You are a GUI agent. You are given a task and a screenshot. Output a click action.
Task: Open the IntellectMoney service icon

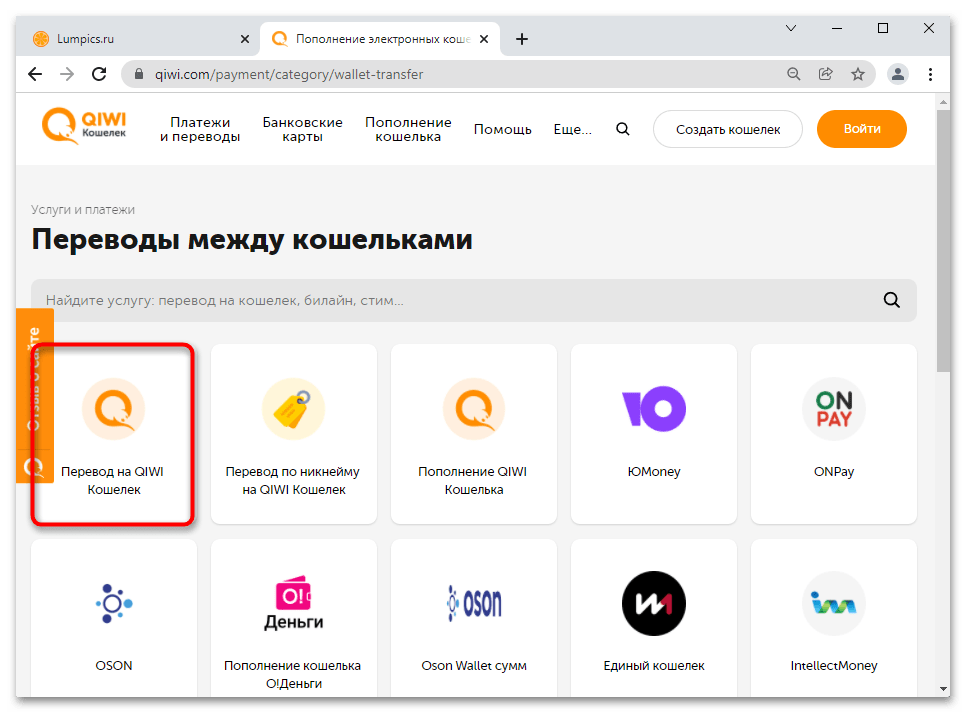[x=833, y=603]
